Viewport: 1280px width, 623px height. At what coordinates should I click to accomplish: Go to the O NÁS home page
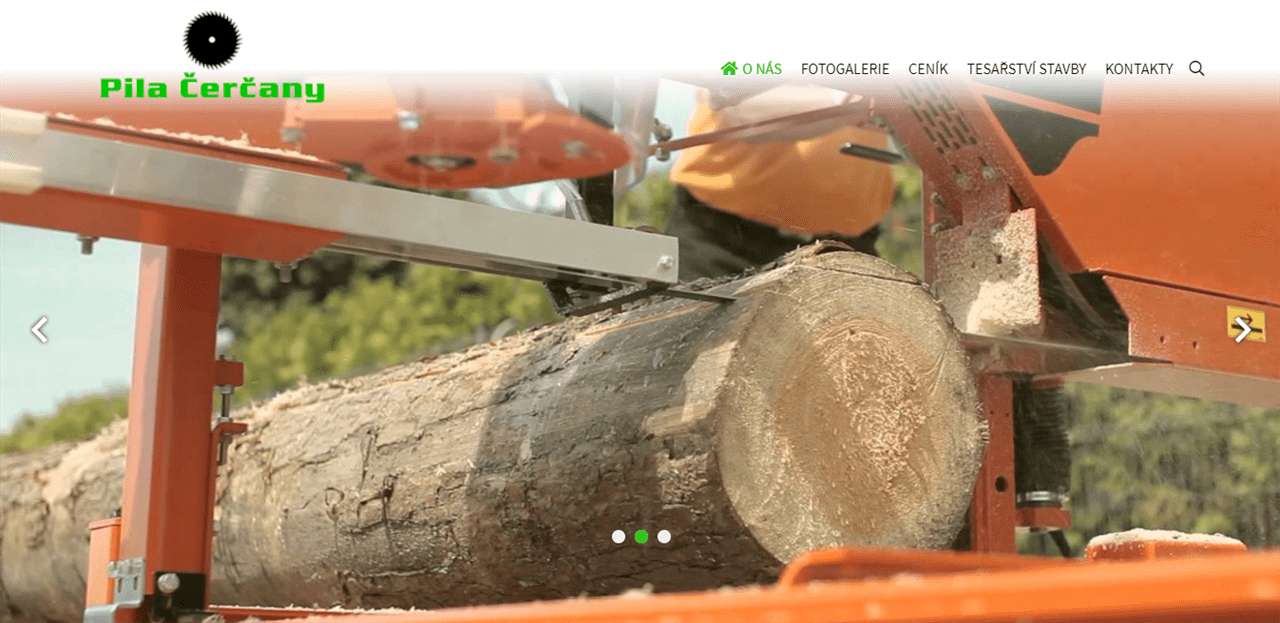pyautogui.click(x=751, y=69)
